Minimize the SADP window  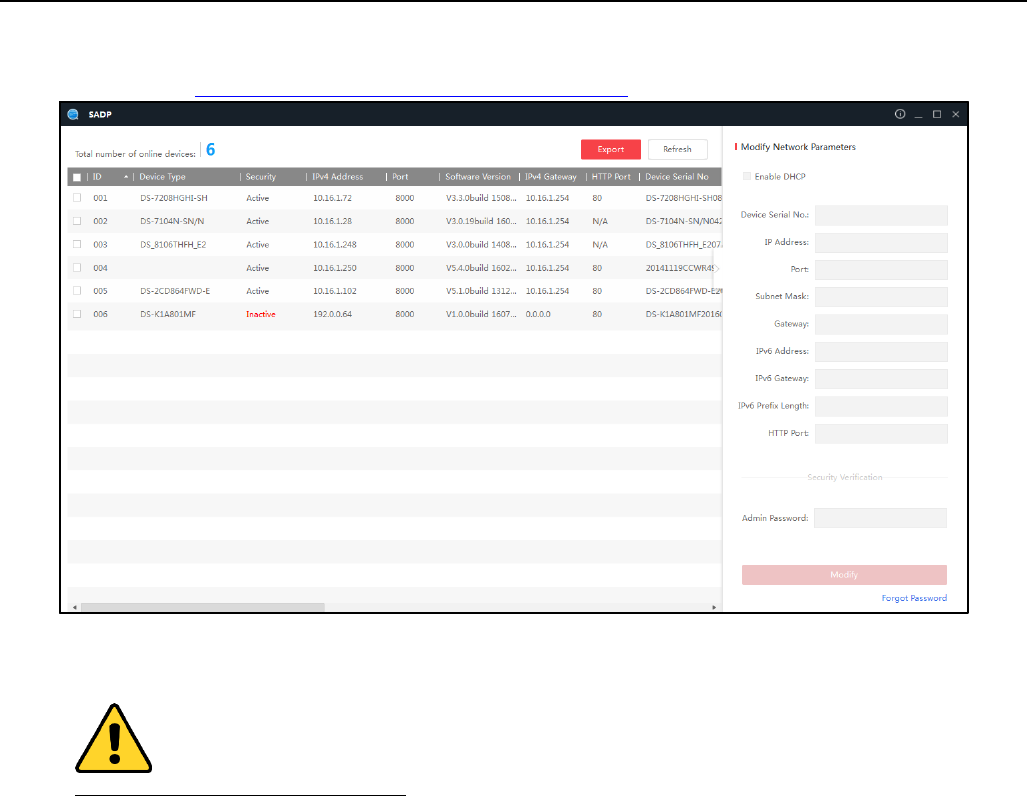click(x=918, y=115)
